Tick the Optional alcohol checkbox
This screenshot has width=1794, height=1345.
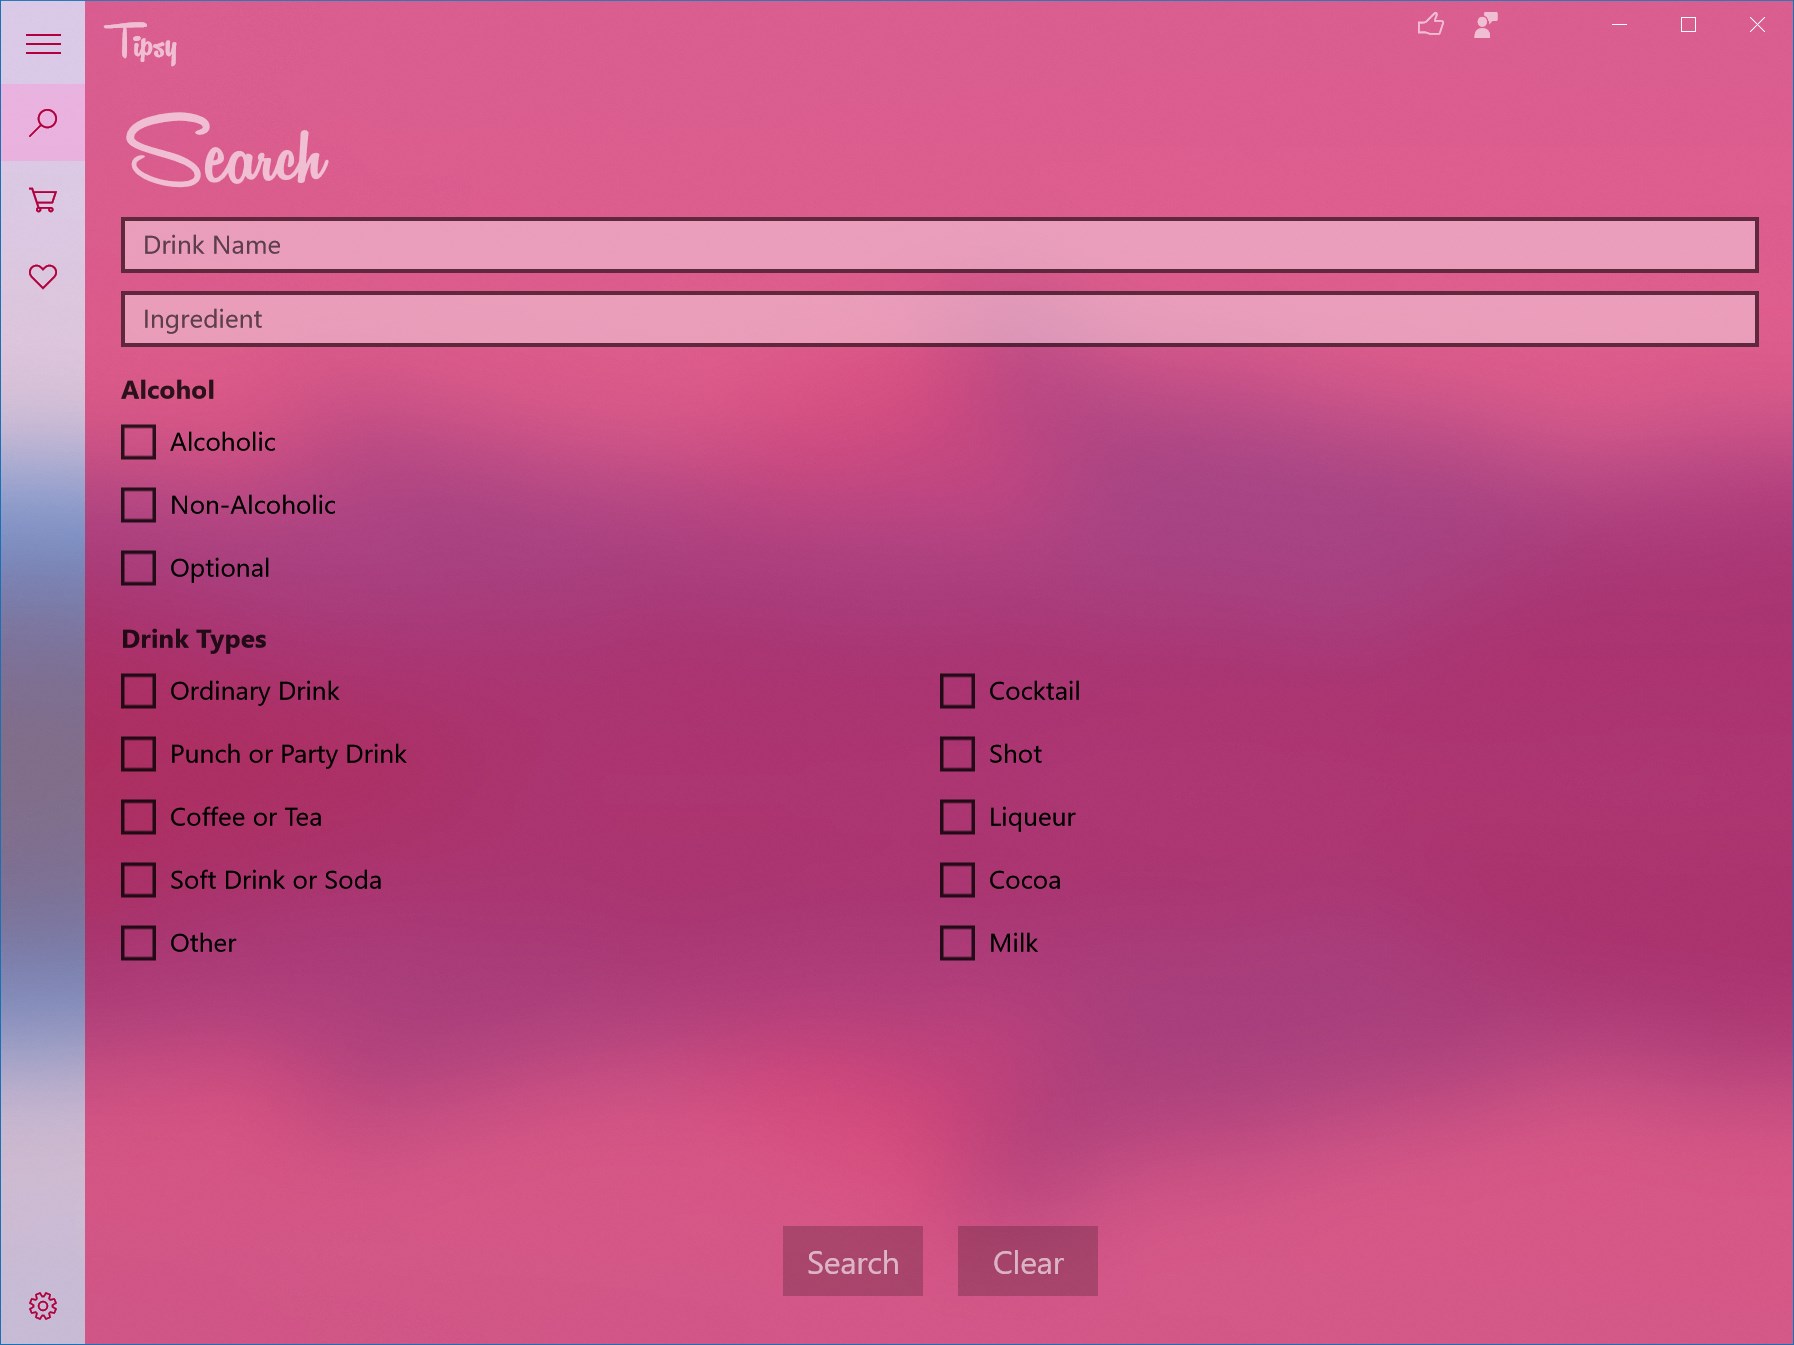pos(139,568)
